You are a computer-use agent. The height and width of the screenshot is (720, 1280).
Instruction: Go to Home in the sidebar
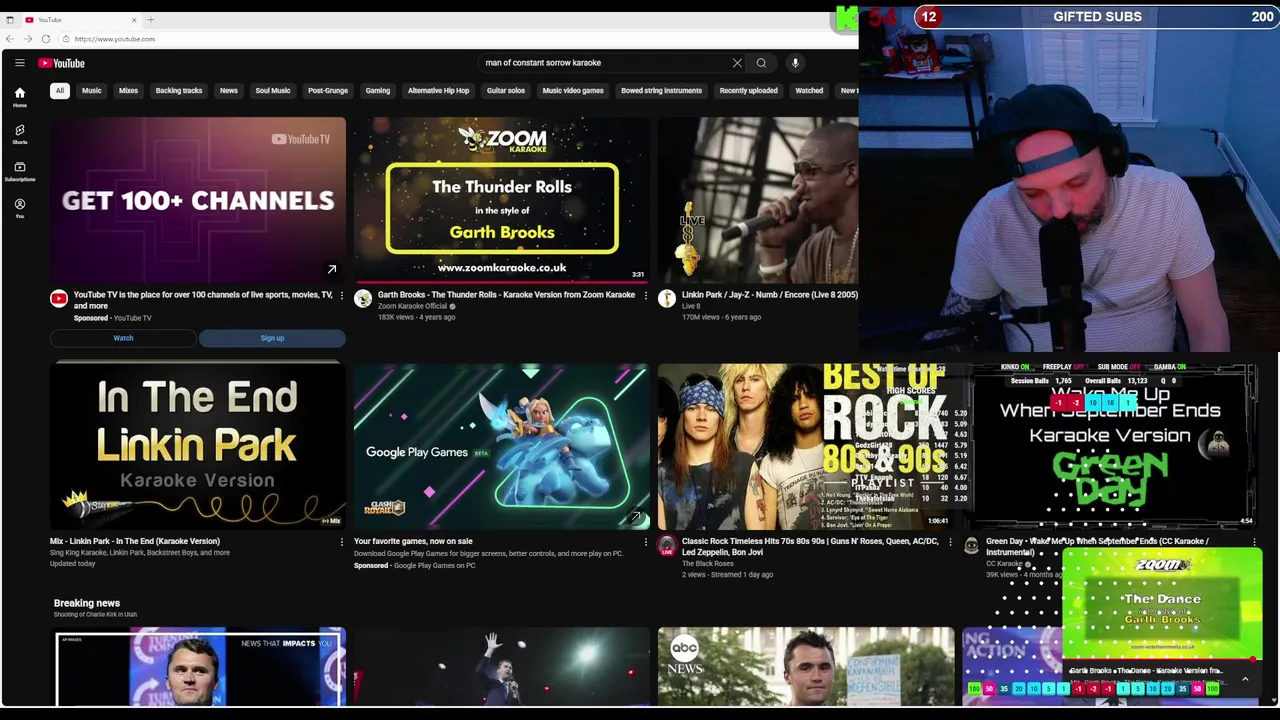pyautogui.click(x=19, y=96)
